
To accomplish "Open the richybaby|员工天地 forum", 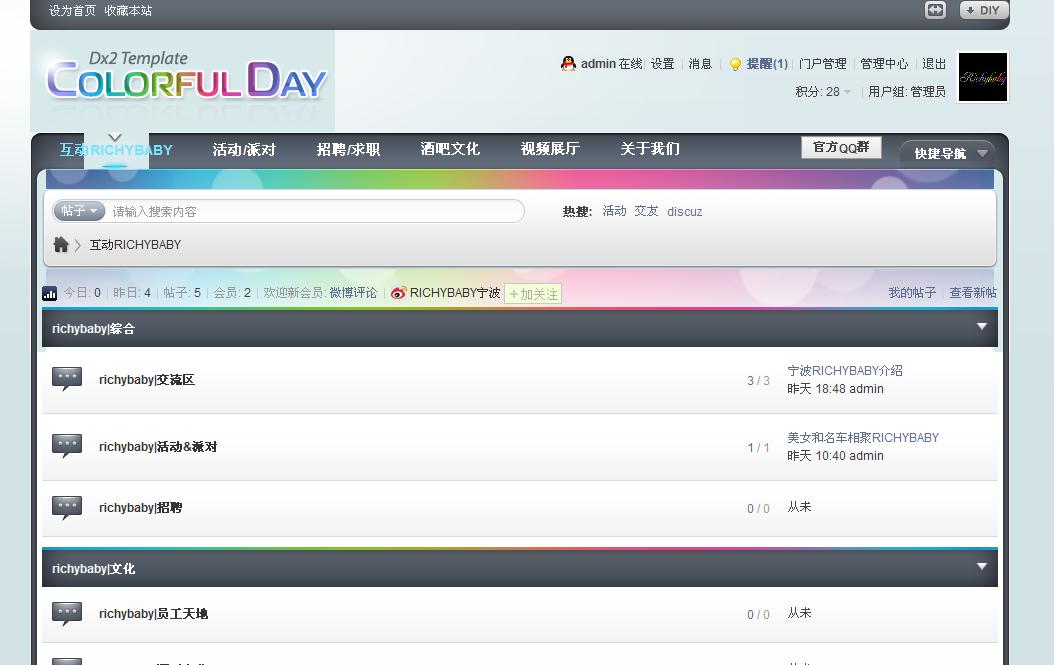I will (x=153, y=614).
